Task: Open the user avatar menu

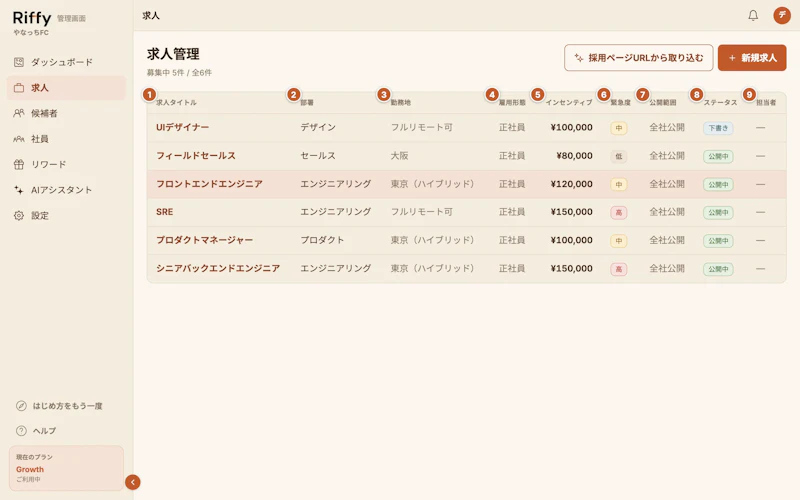Action: click(x=782, y=15)
